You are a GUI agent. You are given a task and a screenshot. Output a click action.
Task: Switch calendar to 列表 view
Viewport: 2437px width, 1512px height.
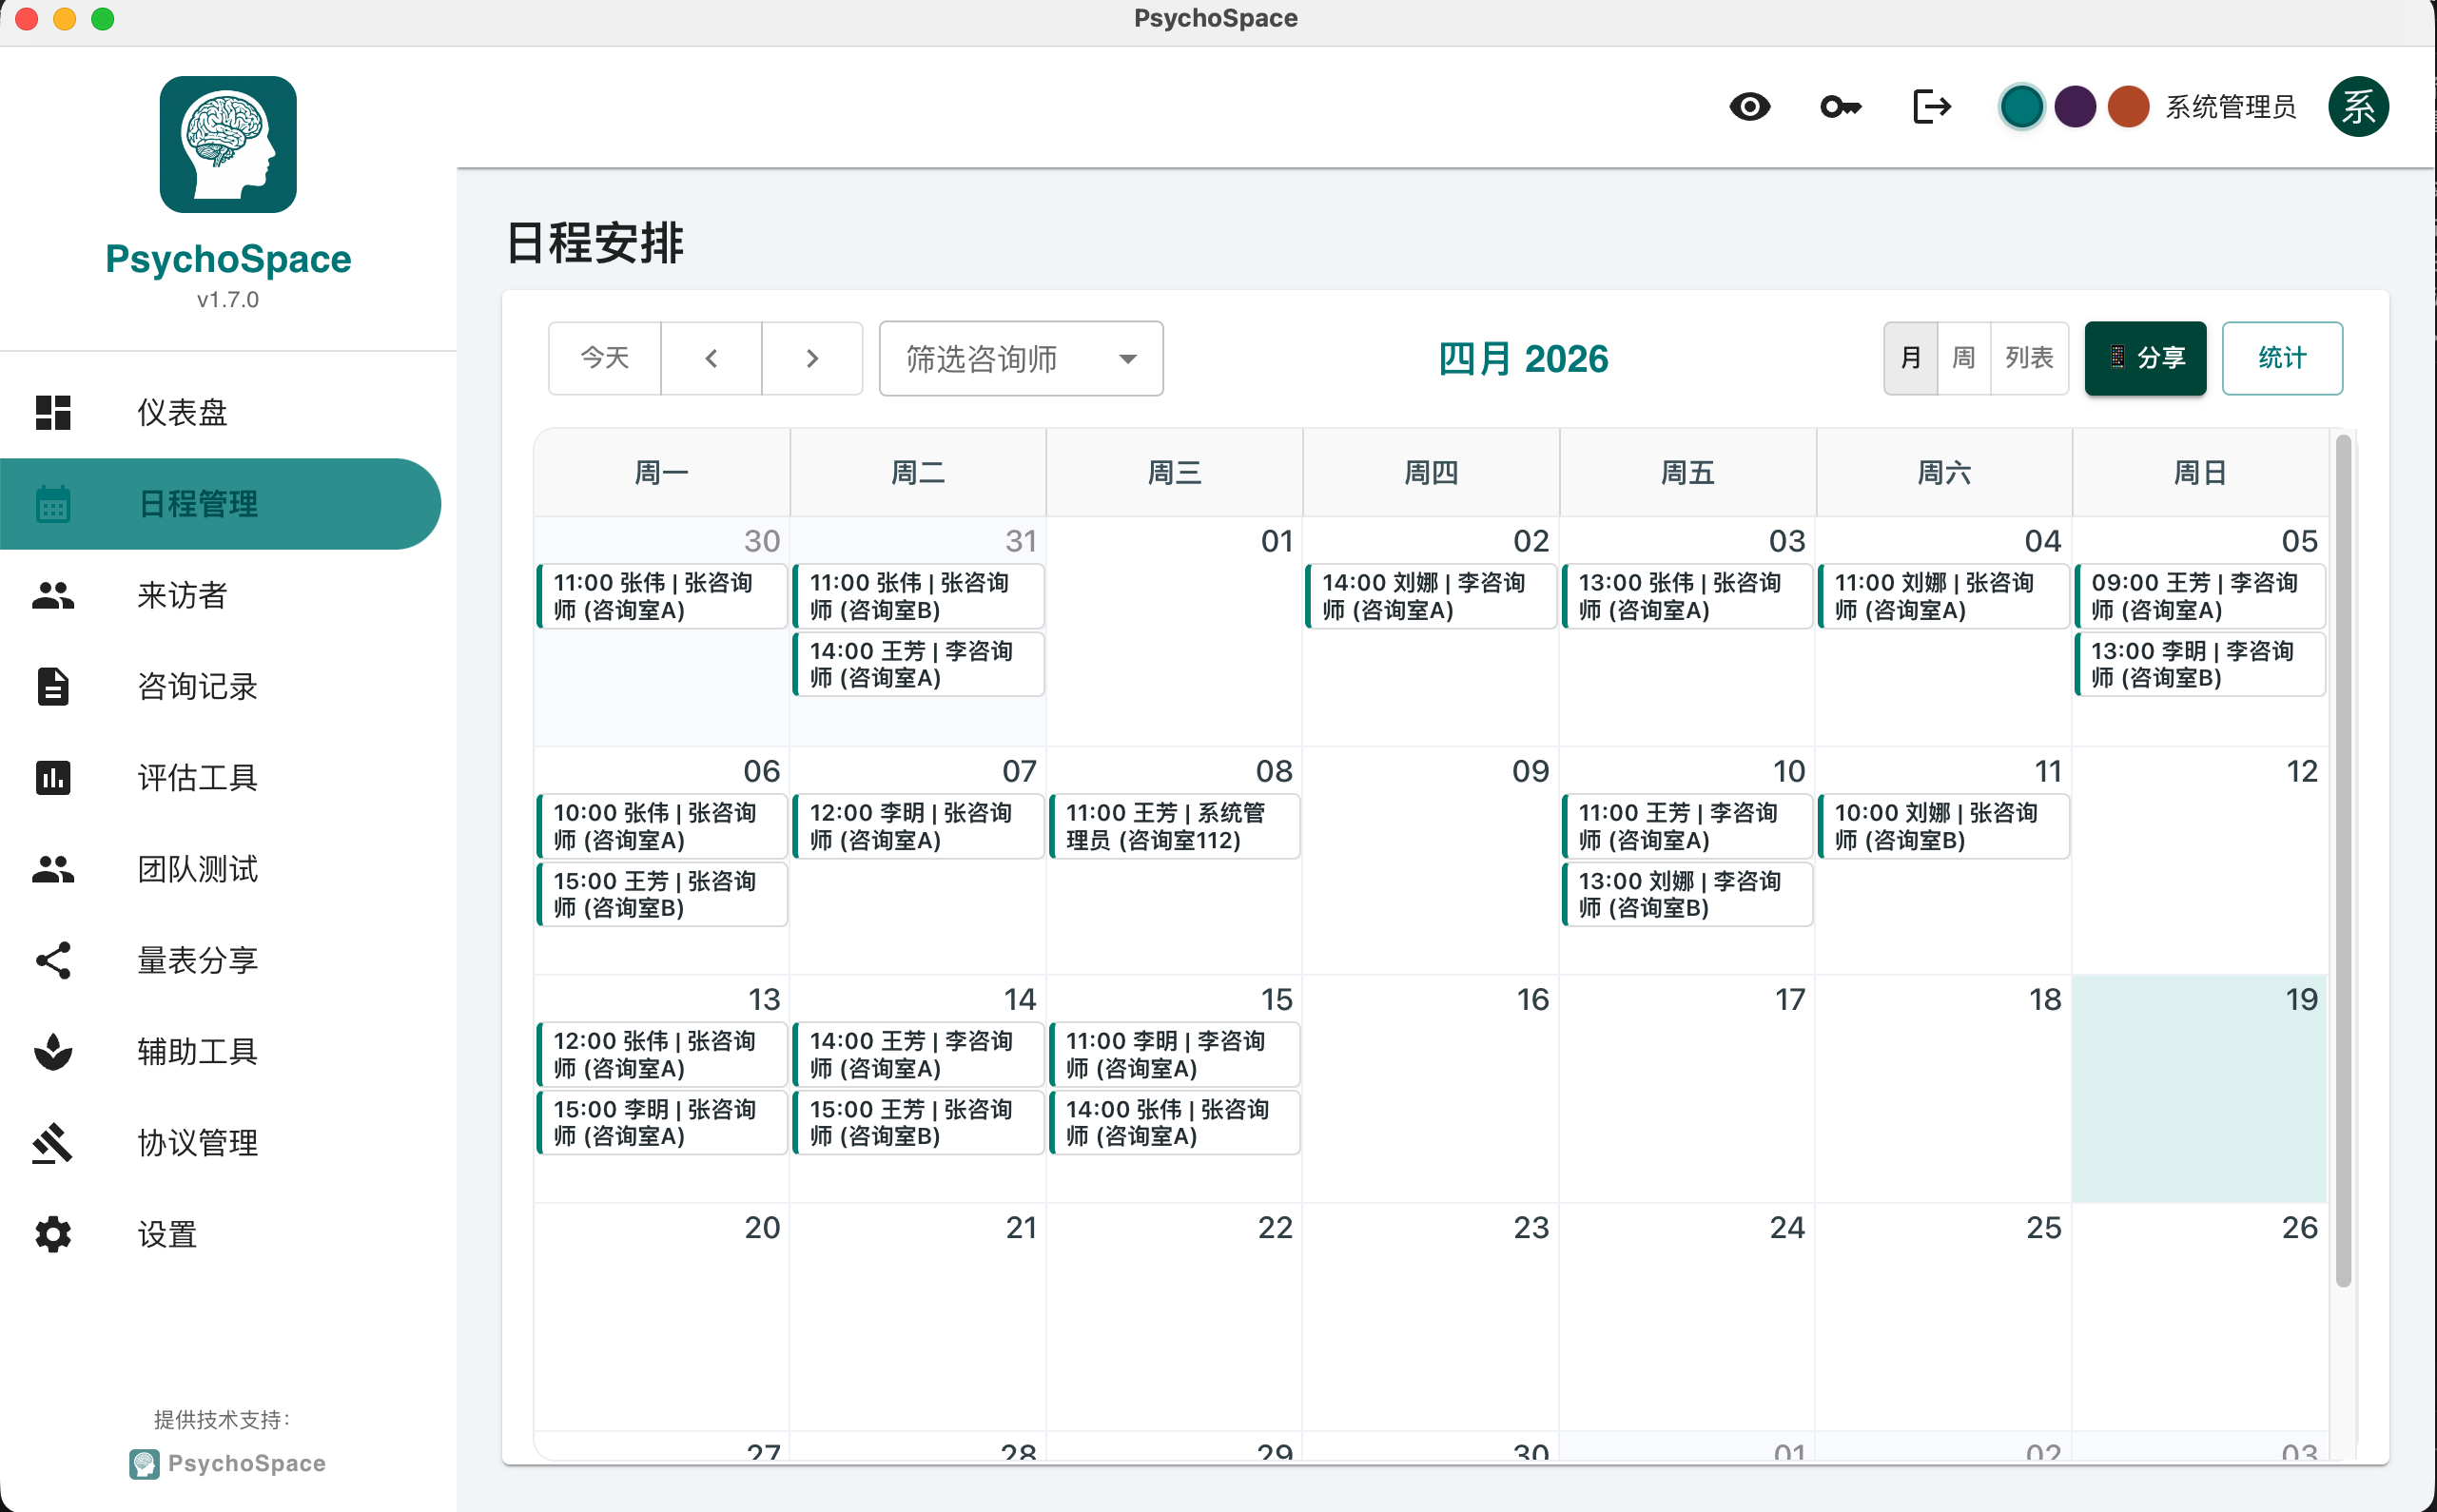(x=2028, y=358)
